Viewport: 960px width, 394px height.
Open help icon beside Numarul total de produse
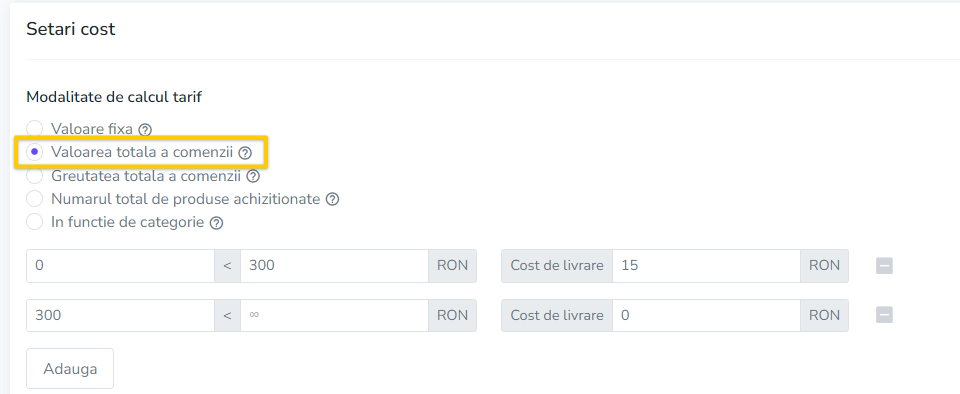332,199
